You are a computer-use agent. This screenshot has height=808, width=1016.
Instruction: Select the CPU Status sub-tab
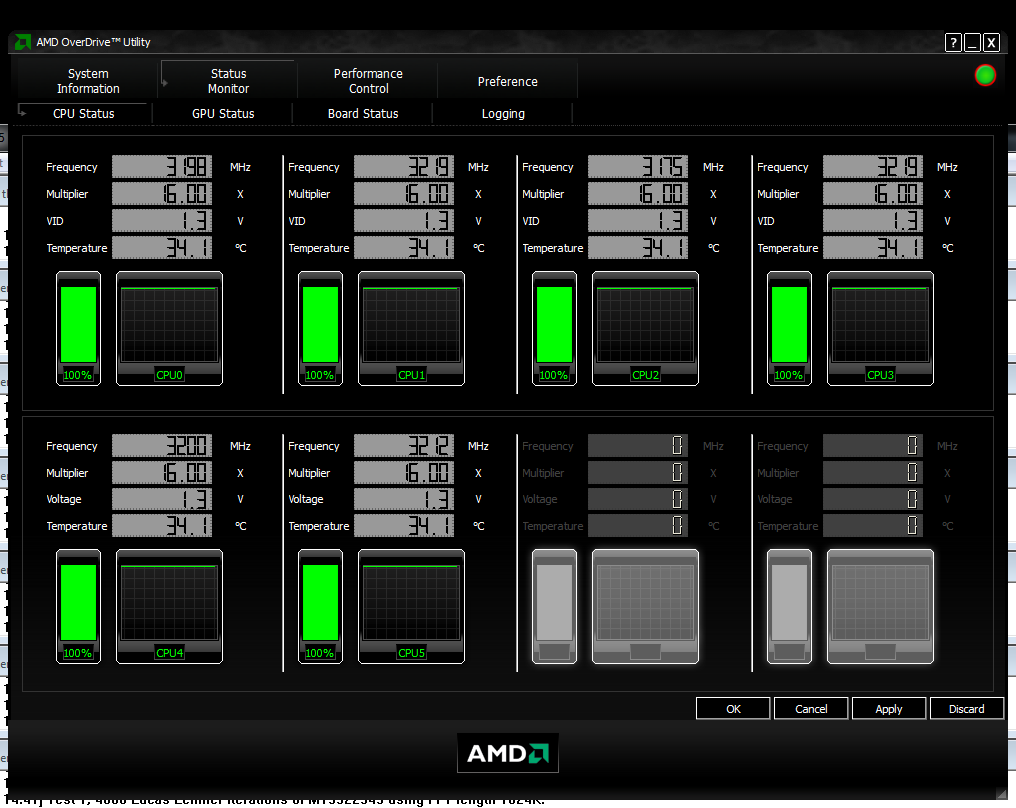[x=84, y=113]
